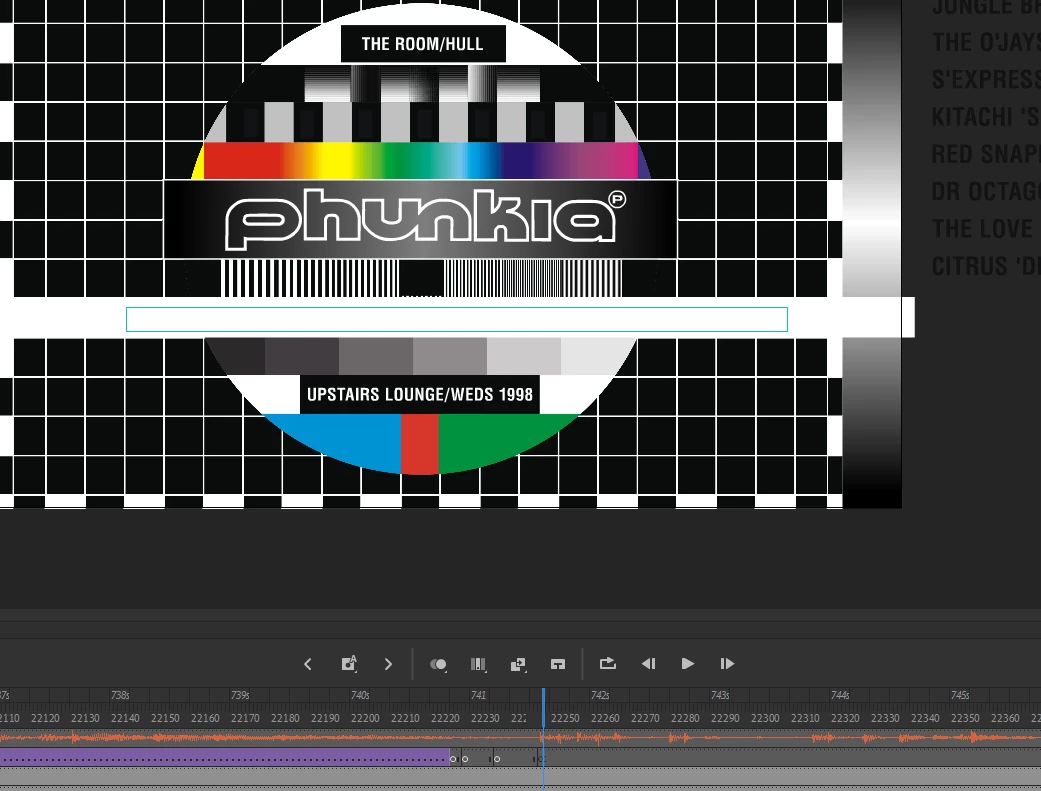This screenshot has height=791, width=1041.
Task: Step forward one frame
Action: click(x=727, y=663)
